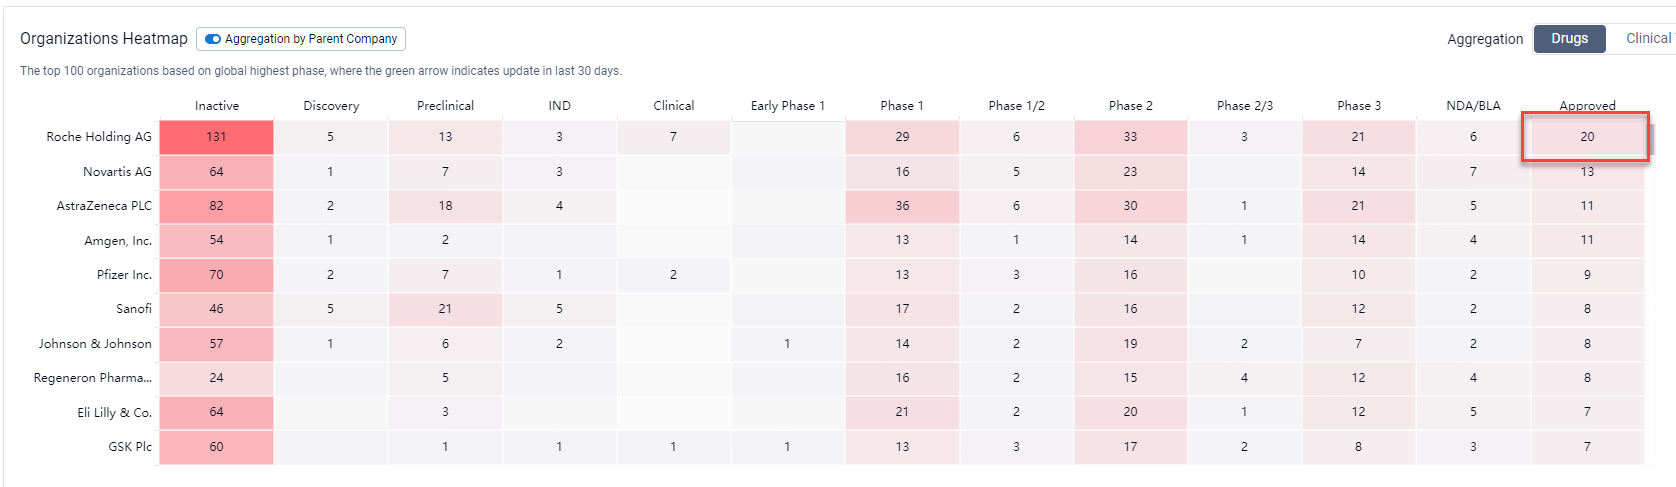The width and height of the screenshot is (1676, 487).
Task: Open the Novartis AG row label
Action: click(x=117, y=172)
